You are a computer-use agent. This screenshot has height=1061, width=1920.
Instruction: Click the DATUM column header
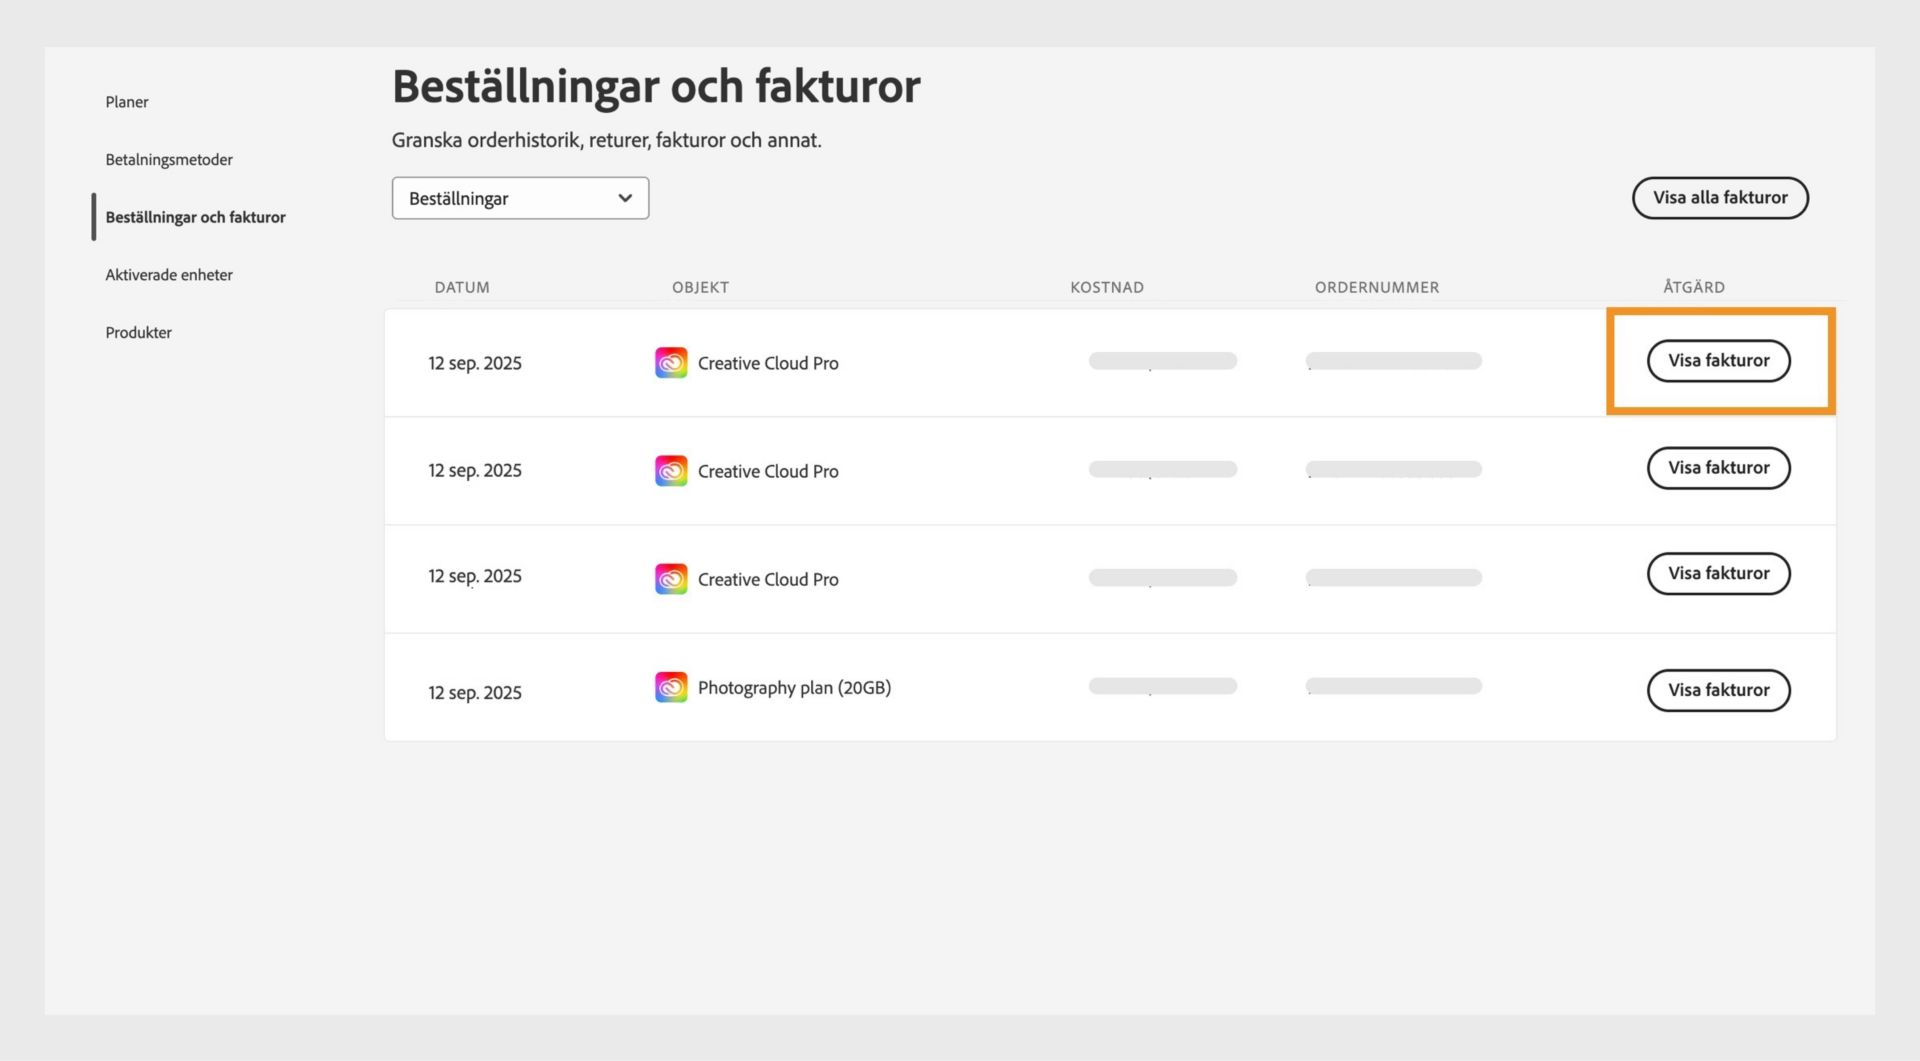(x=462, y=287)
